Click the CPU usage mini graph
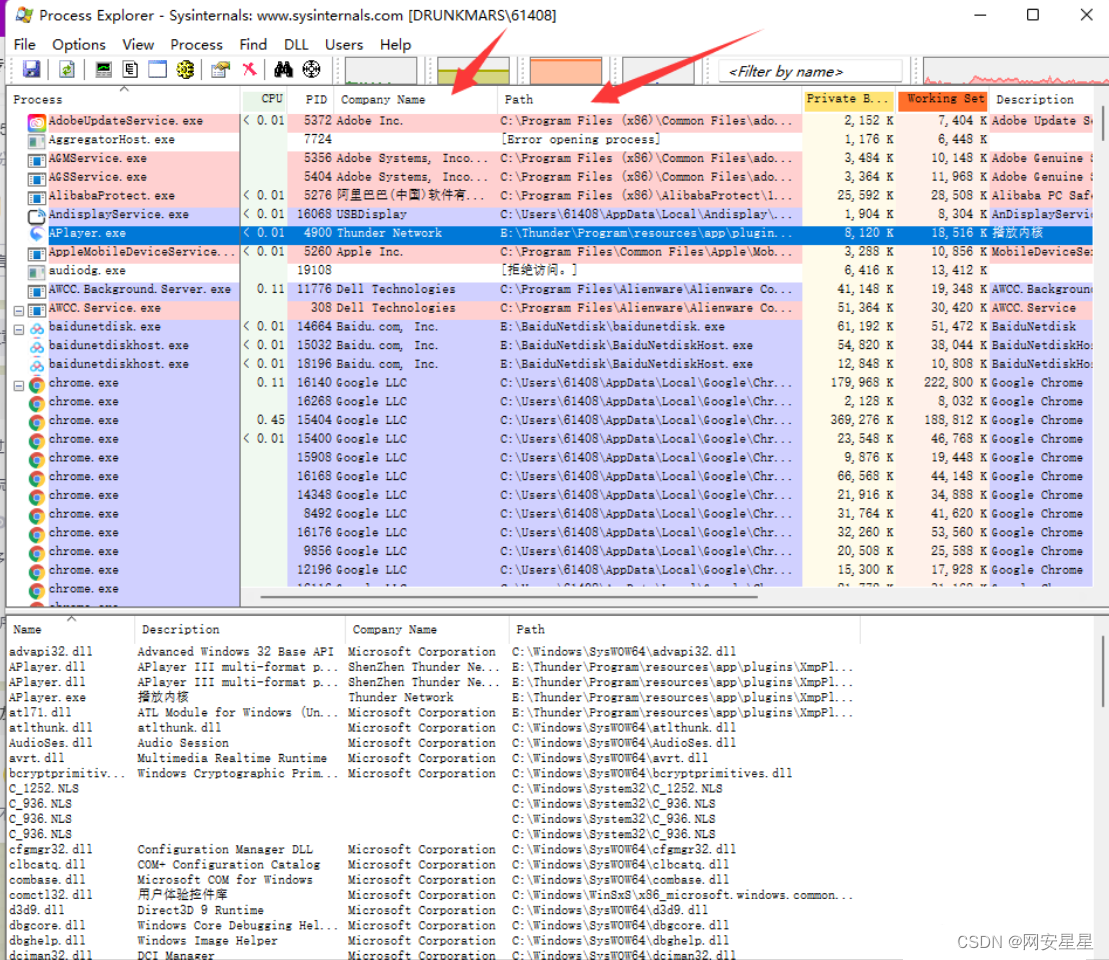This screenshot has height=960, width=1109. coord(381,71)
